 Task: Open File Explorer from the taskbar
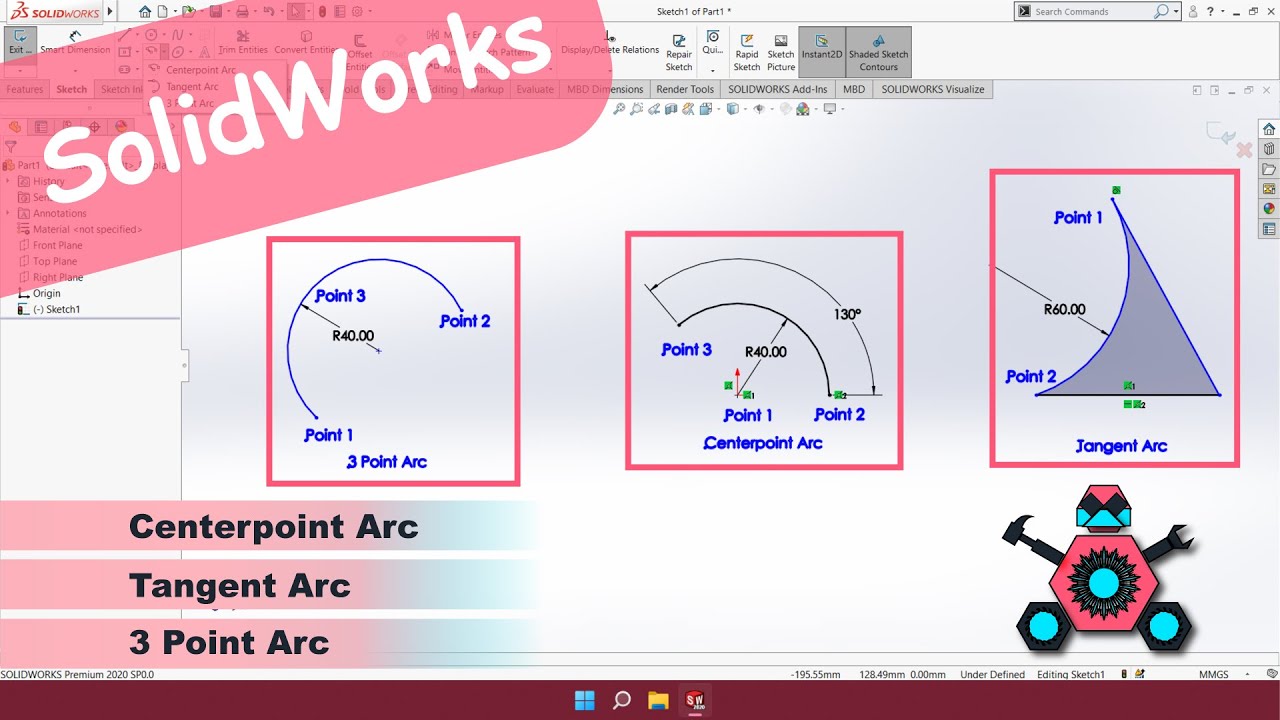pyautogui.click(x=657, y=699)
